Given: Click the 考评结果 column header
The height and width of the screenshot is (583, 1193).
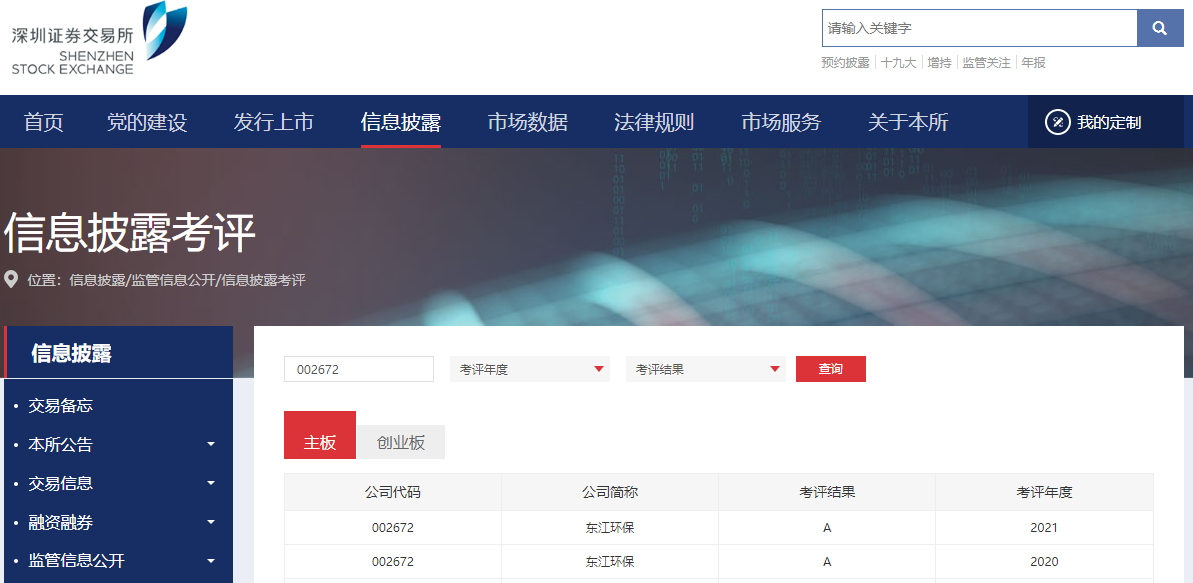Looking at the screenshot, I should tap(827, 492).
